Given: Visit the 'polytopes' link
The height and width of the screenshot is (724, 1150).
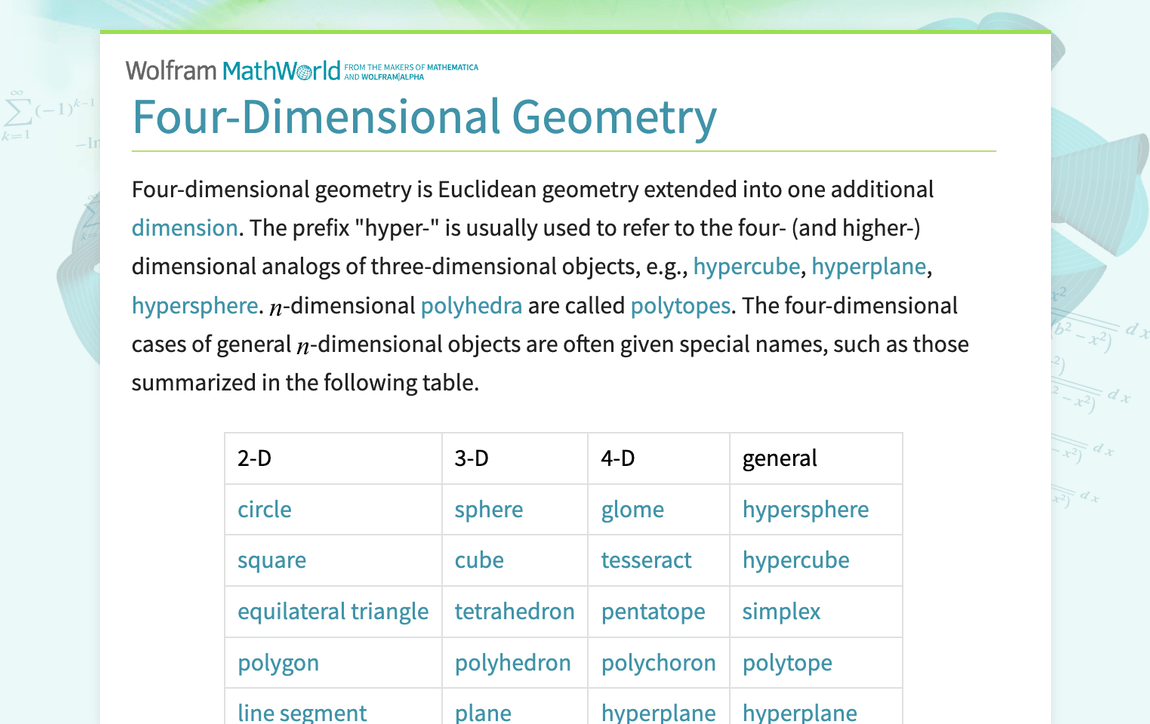Looking at the screenshot, I should tap(681, 306).
